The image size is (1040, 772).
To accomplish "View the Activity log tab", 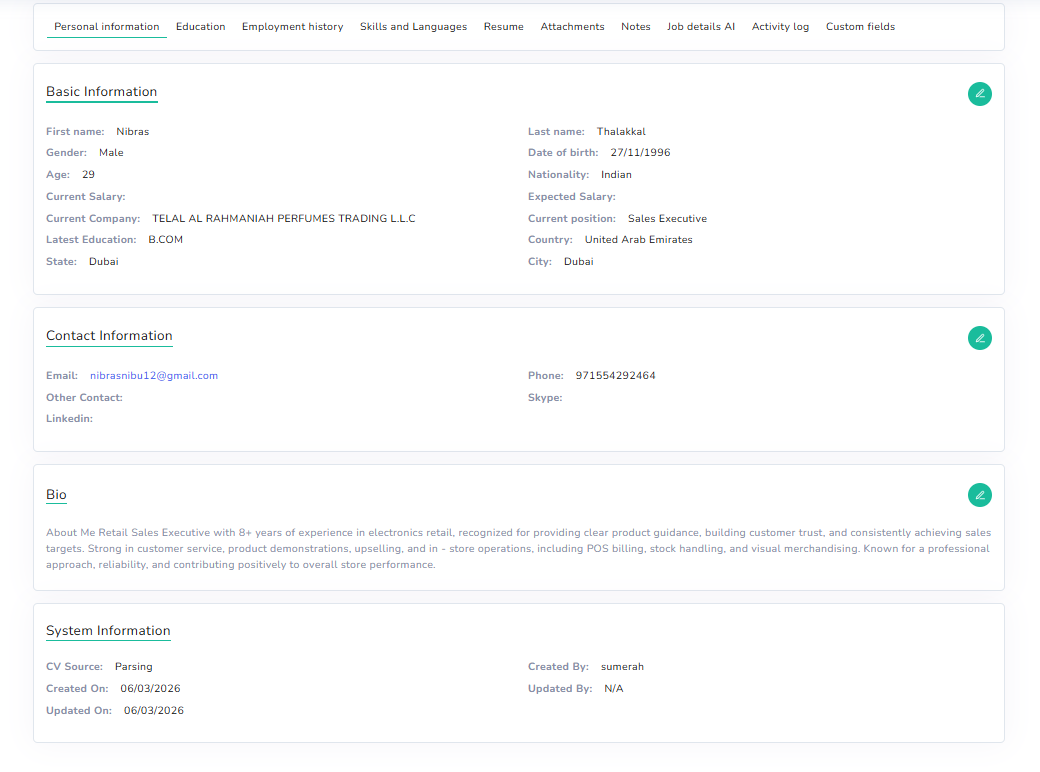I will [x=780, y=26].
